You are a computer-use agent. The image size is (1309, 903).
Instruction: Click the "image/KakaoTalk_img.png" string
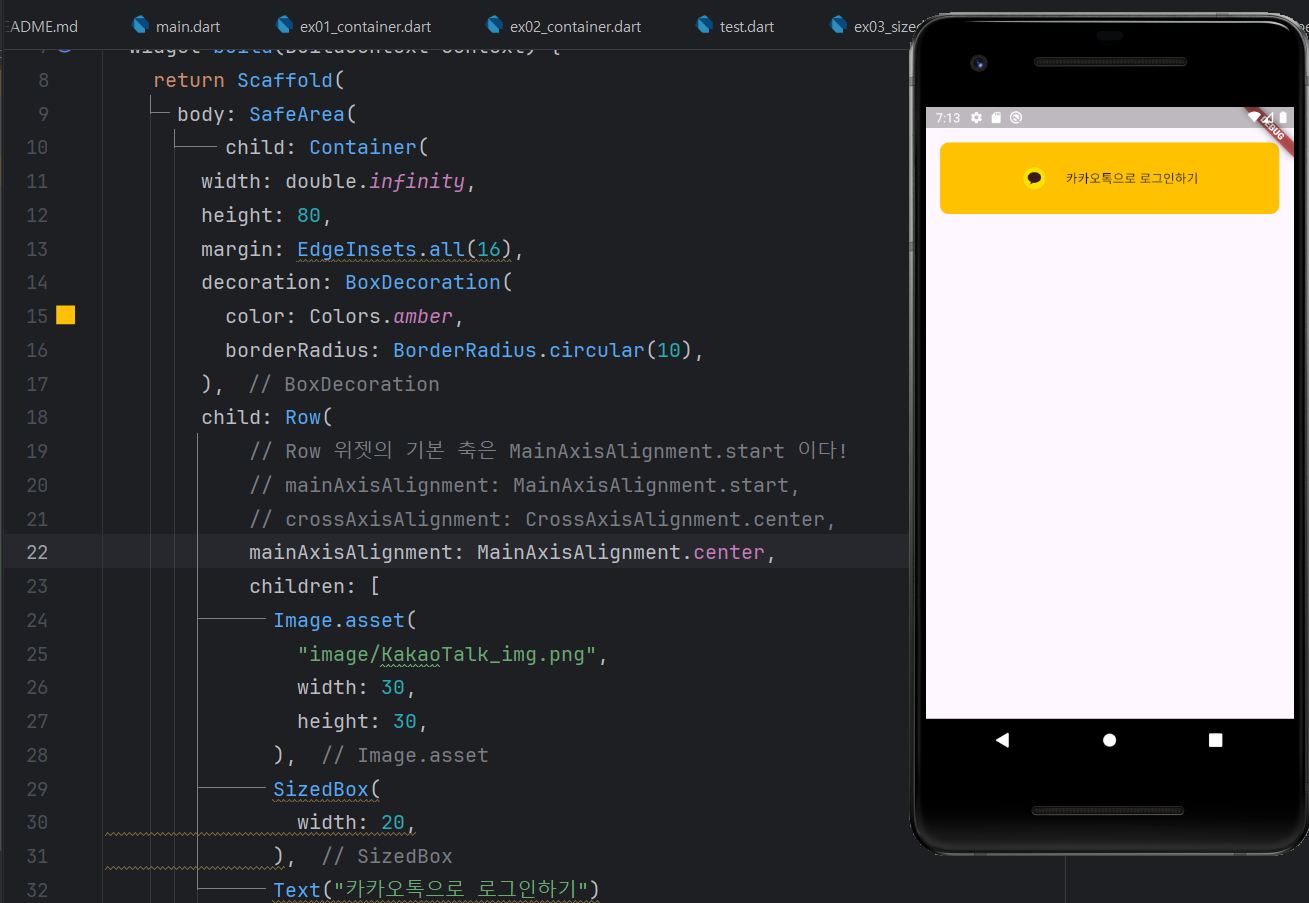click(447, 654)
